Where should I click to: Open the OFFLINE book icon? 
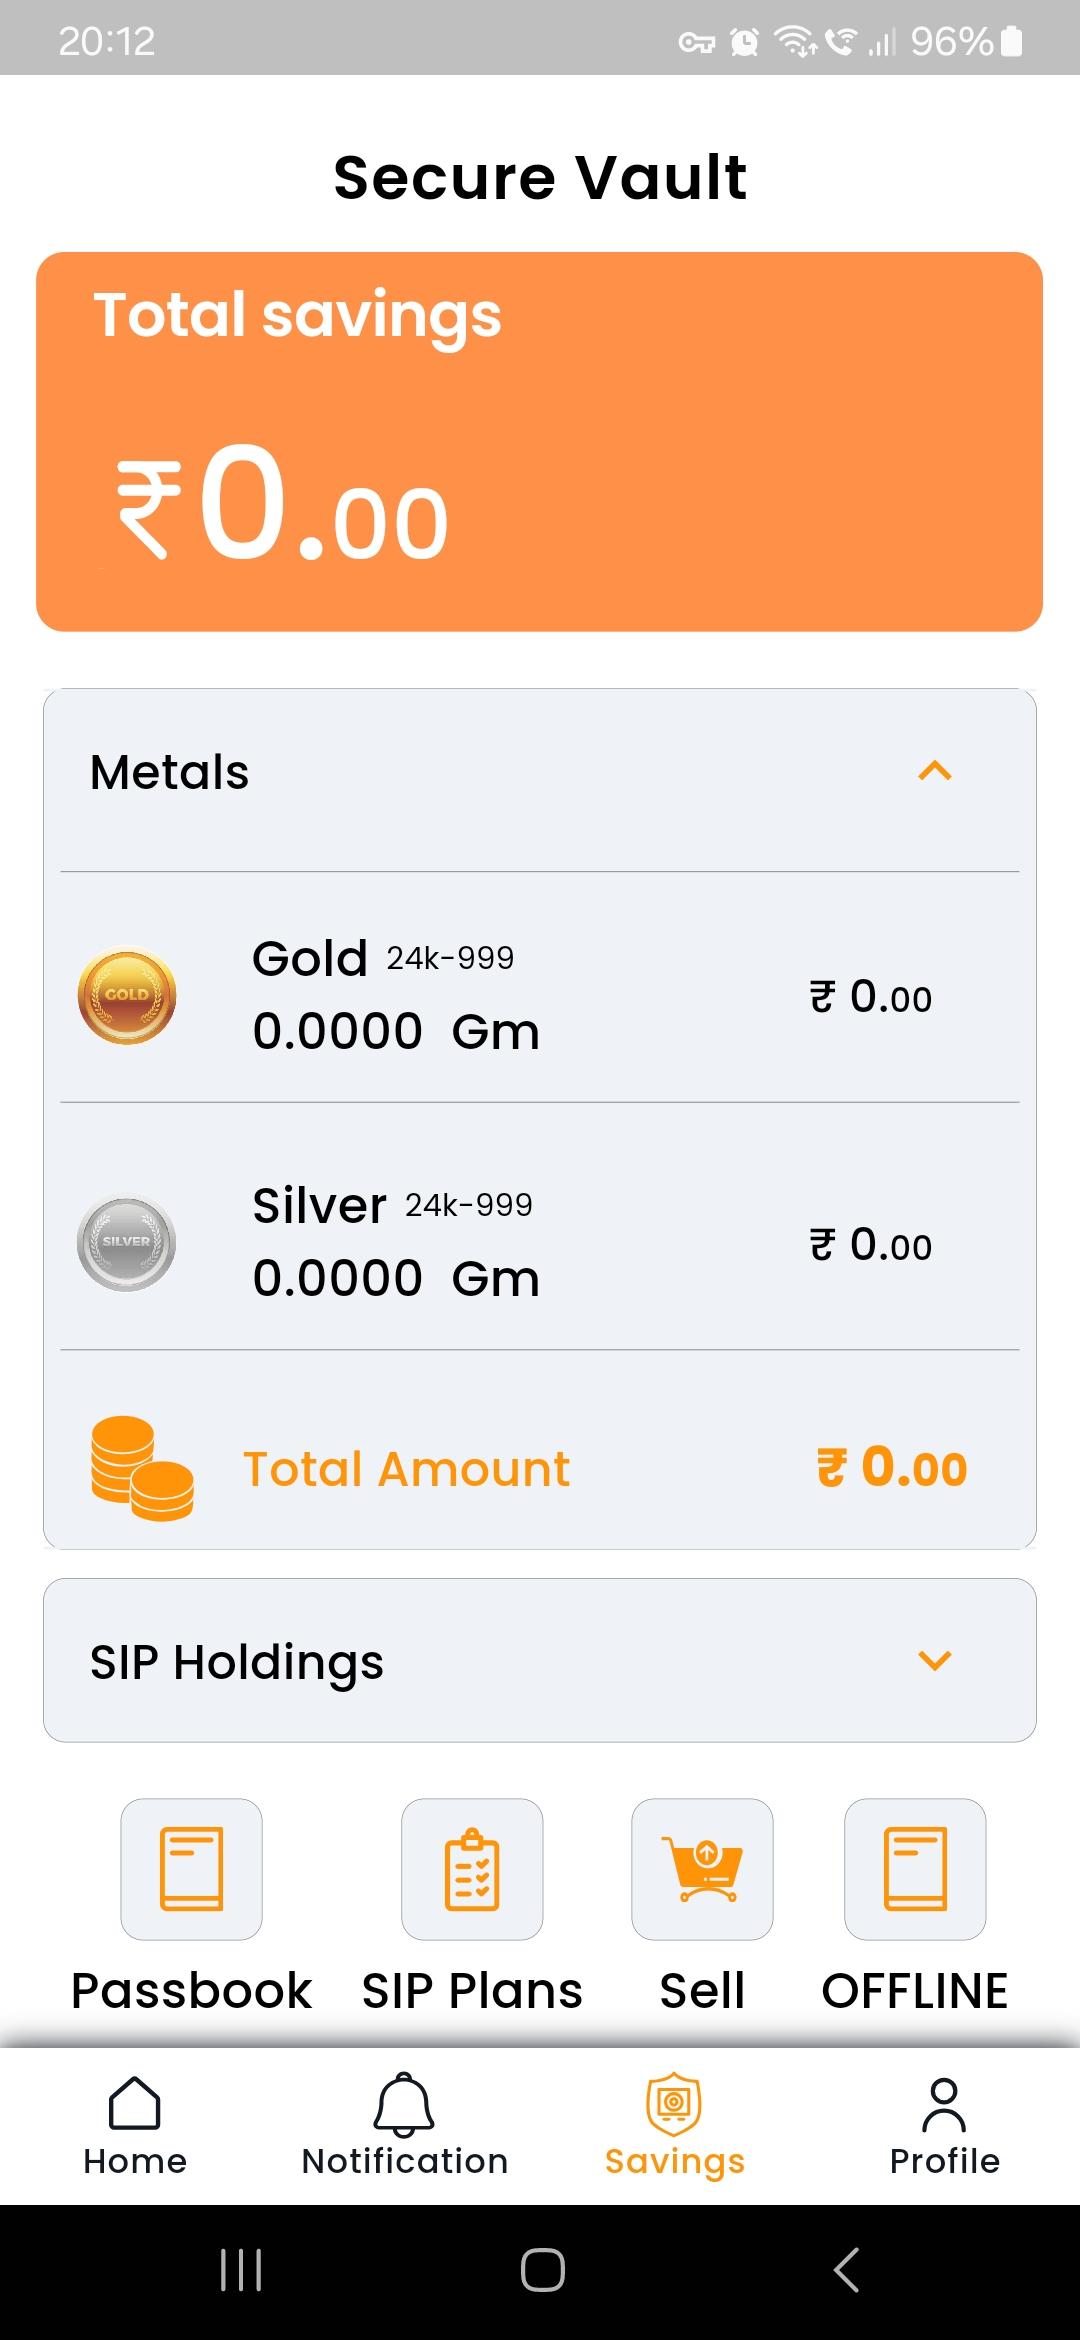(915, 1869)
